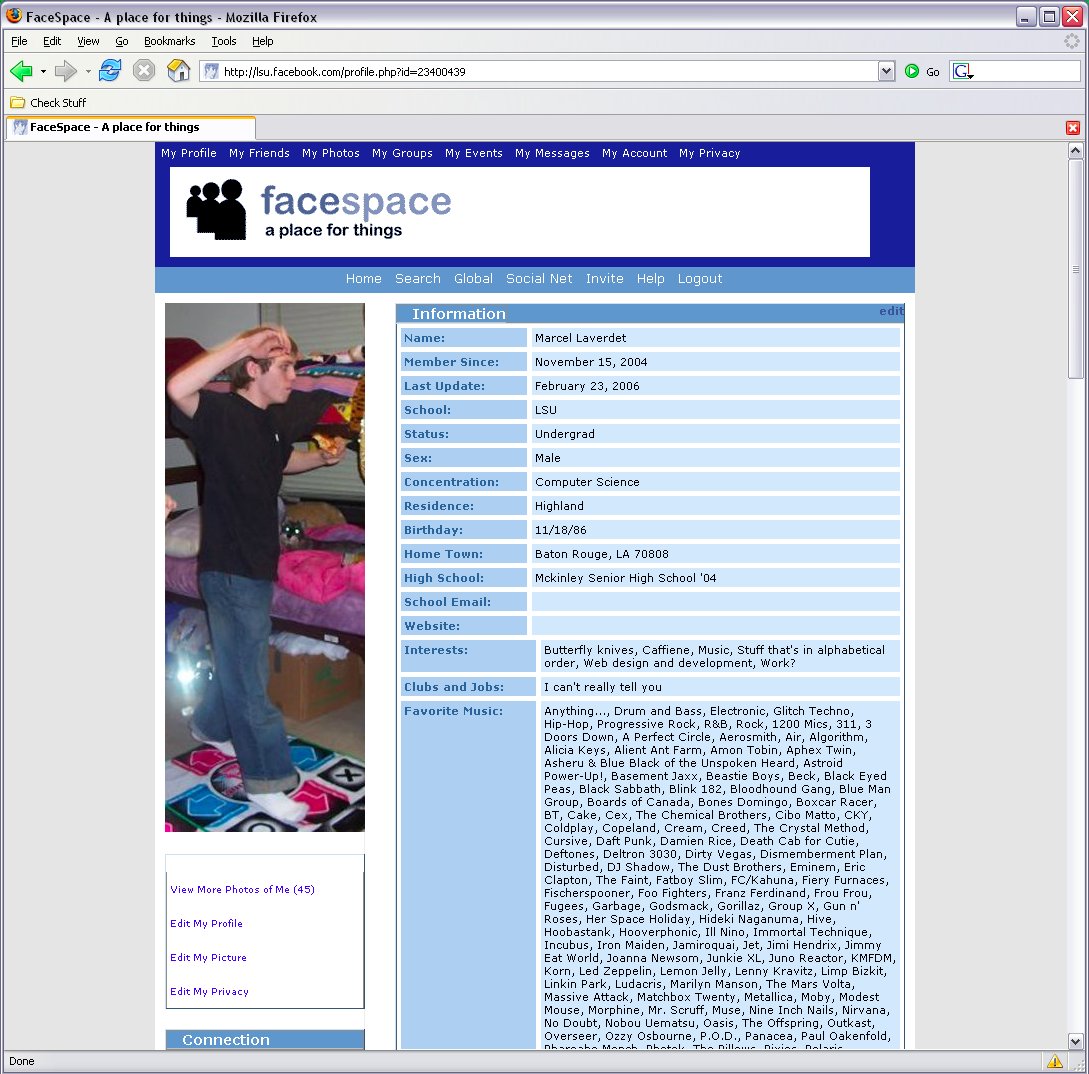
Task: Open the View menu
Action: pos(88,41)
